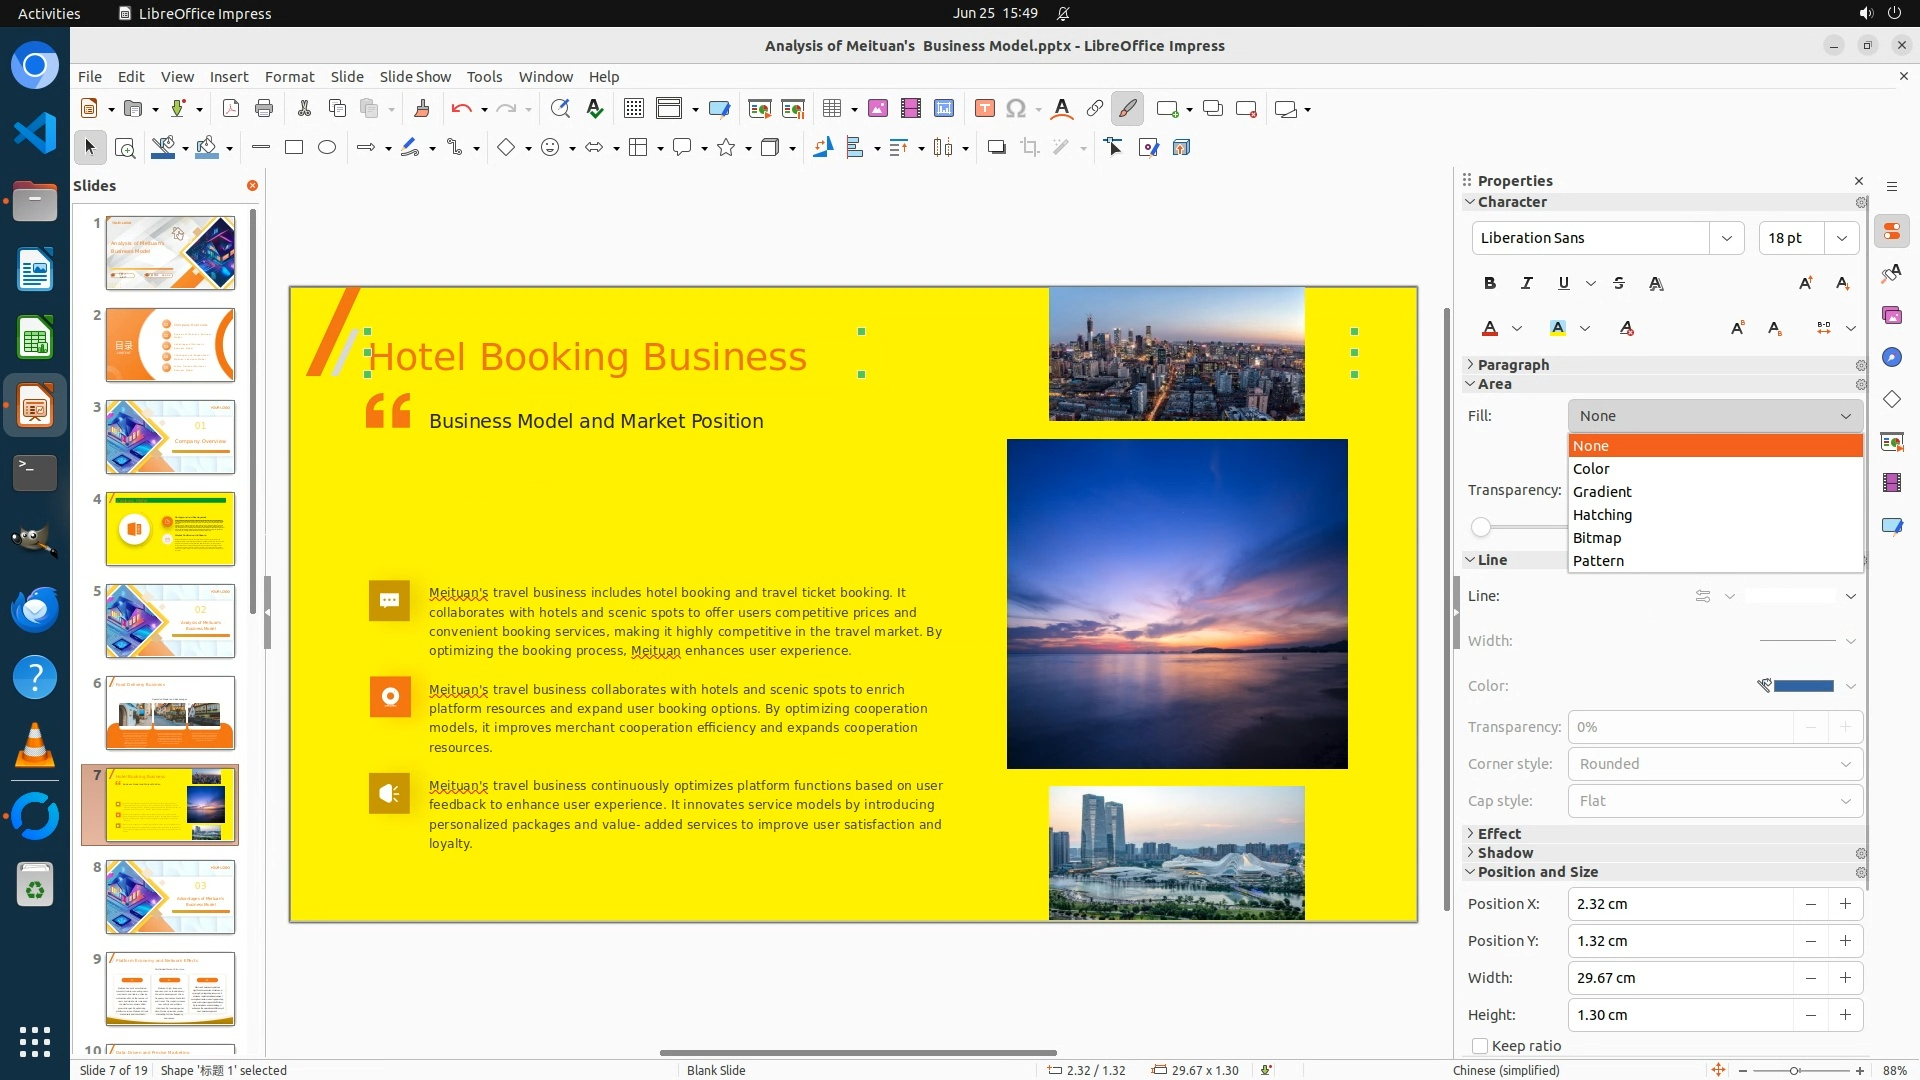Click the Italic formatting icon

coord(1526,284)
